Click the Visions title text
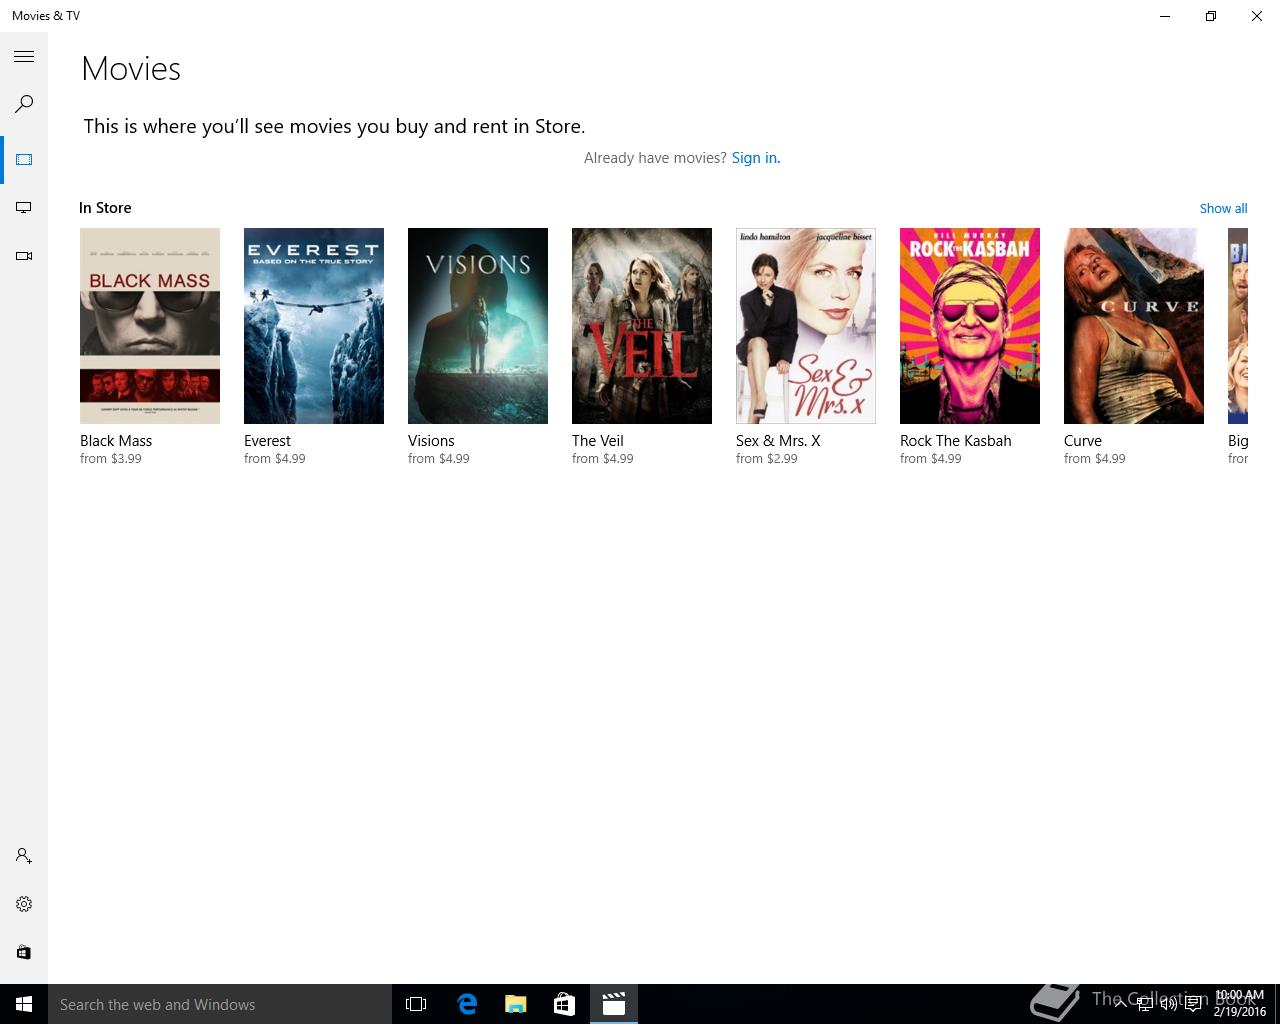 pos(431,441)
